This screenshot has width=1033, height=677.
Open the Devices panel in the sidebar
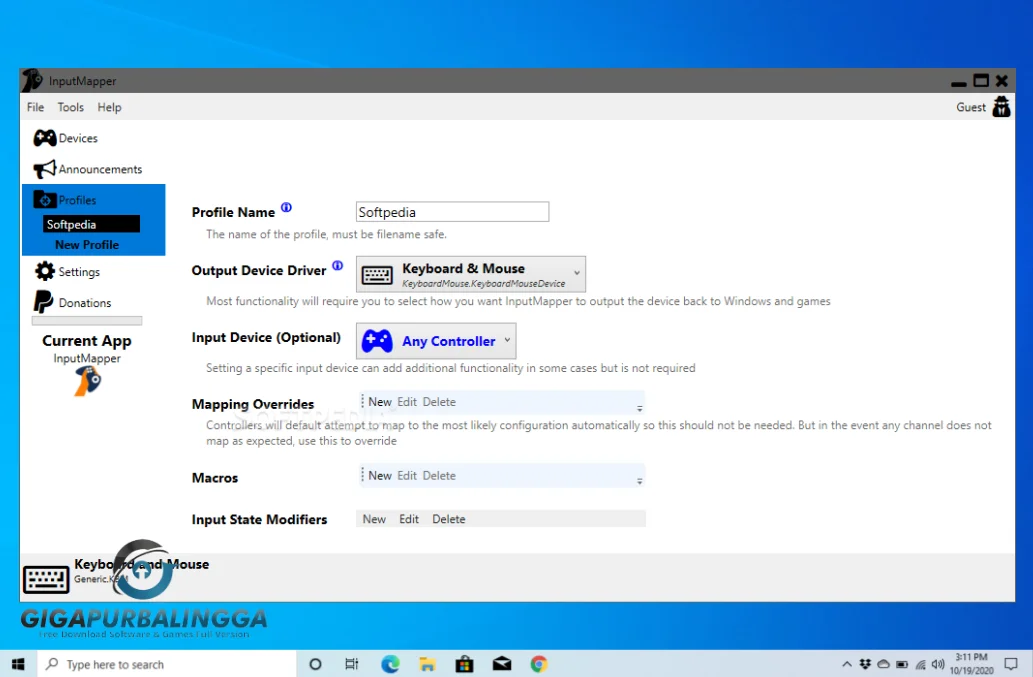72,138
